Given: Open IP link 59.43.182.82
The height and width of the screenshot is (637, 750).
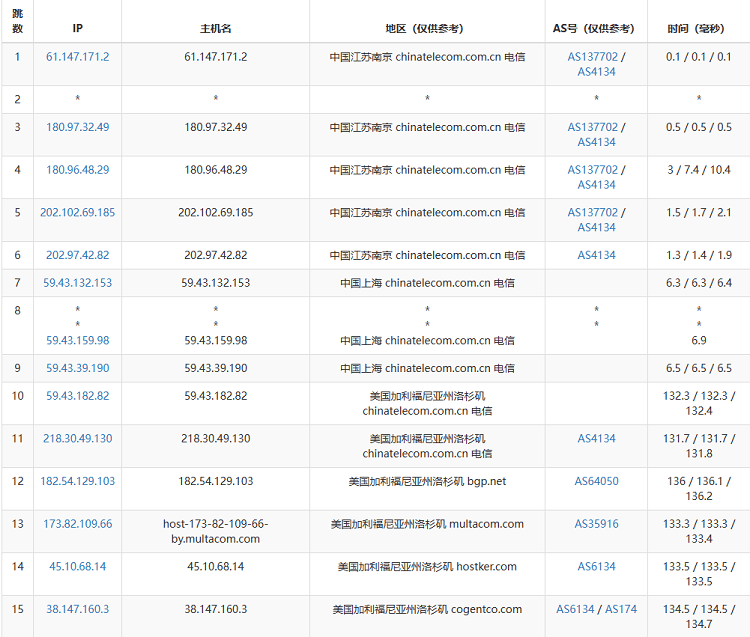Looking at the screenshot, I should pyautogui.click(x=77, y=395).
